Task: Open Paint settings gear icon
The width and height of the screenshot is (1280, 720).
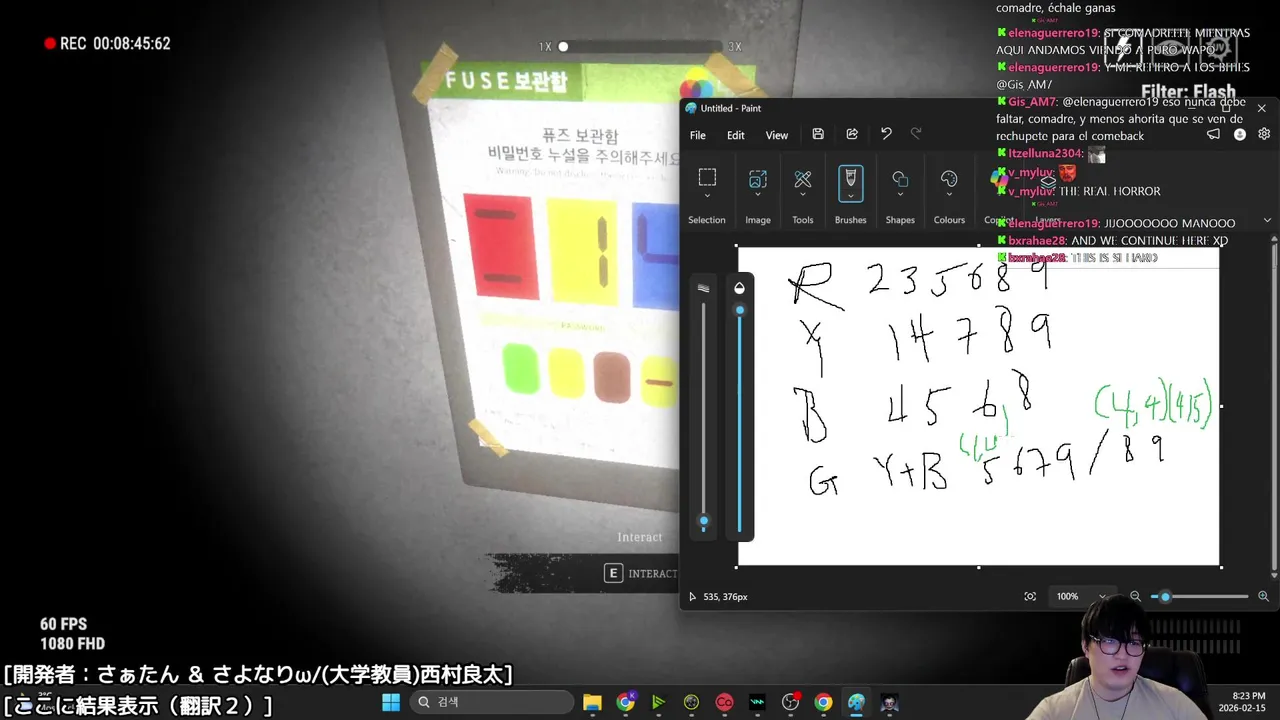Action: (1264, 134)
